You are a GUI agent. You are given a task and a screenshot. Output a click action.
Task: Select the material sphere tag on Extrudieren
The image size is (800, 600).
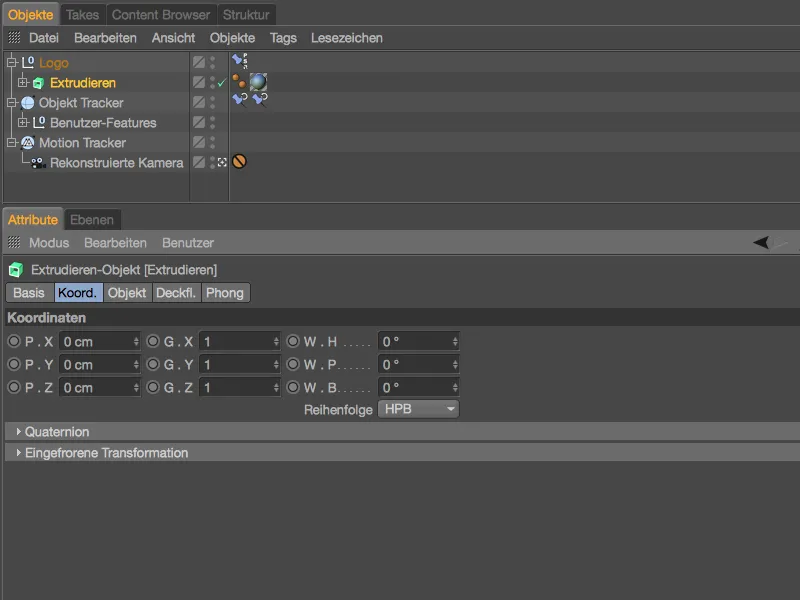258,82
